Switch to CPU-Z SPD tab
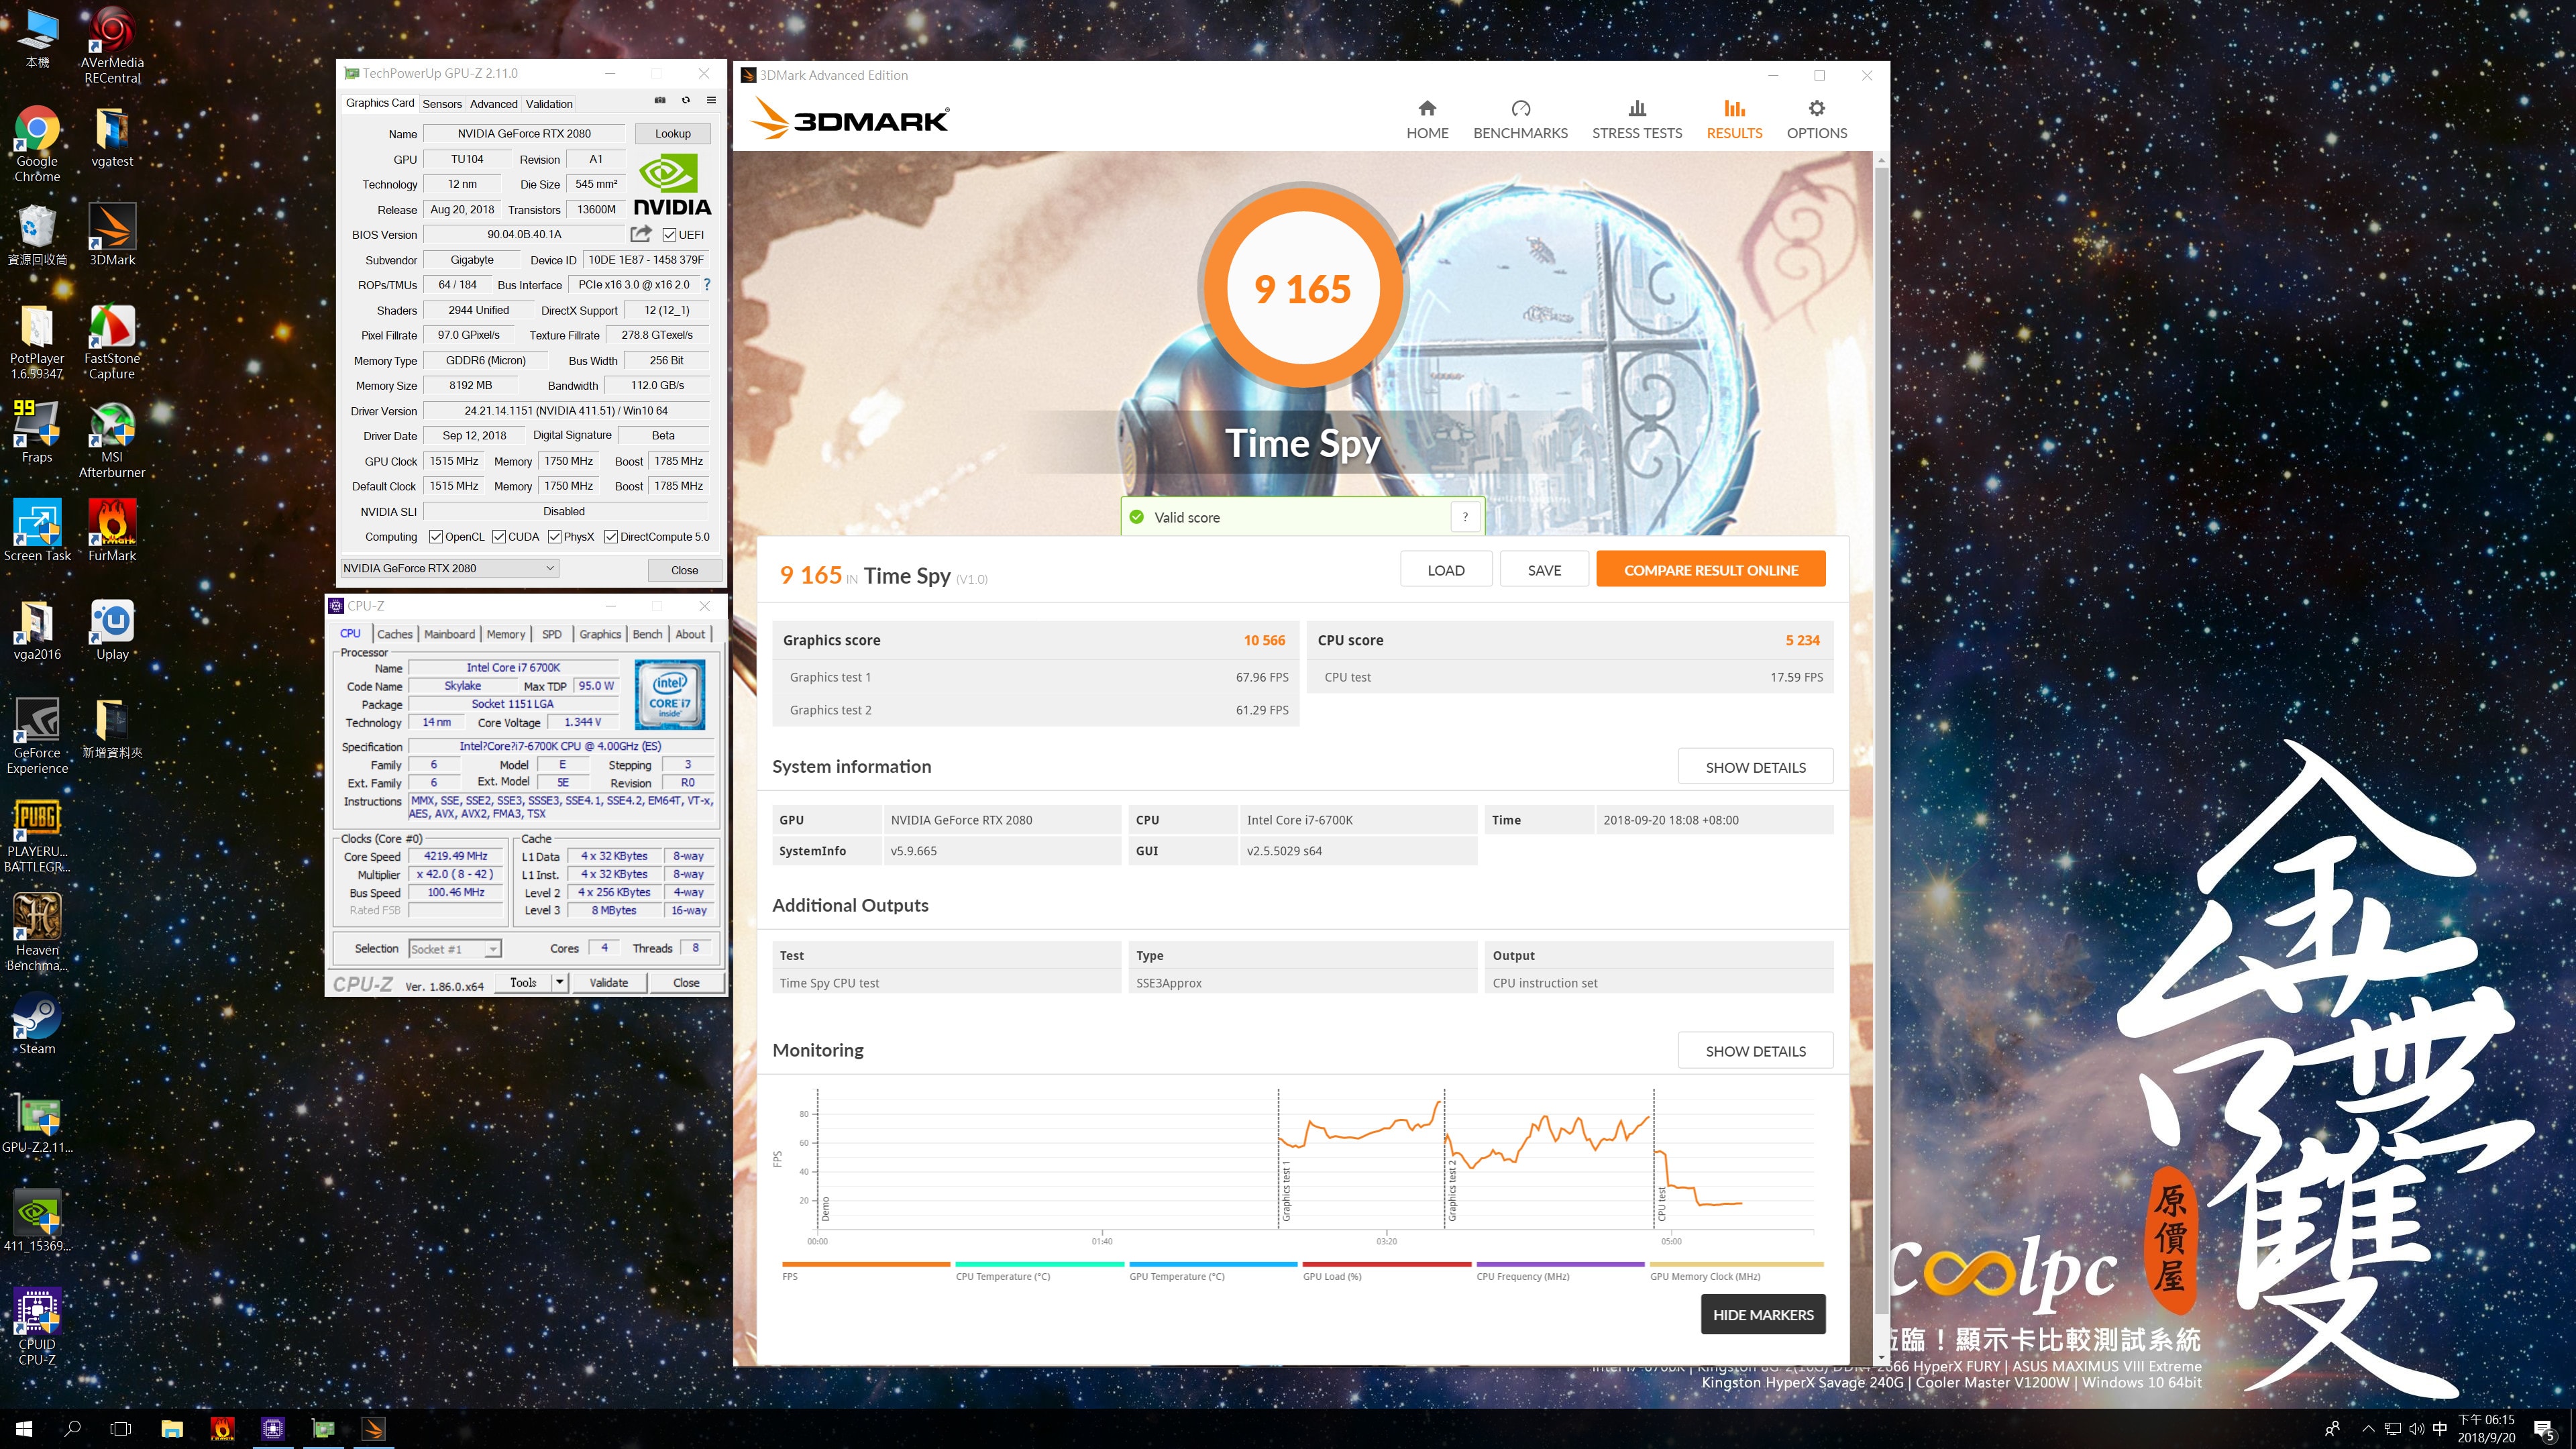The width and height of the screenshot is (2576, 1449). 551,633
